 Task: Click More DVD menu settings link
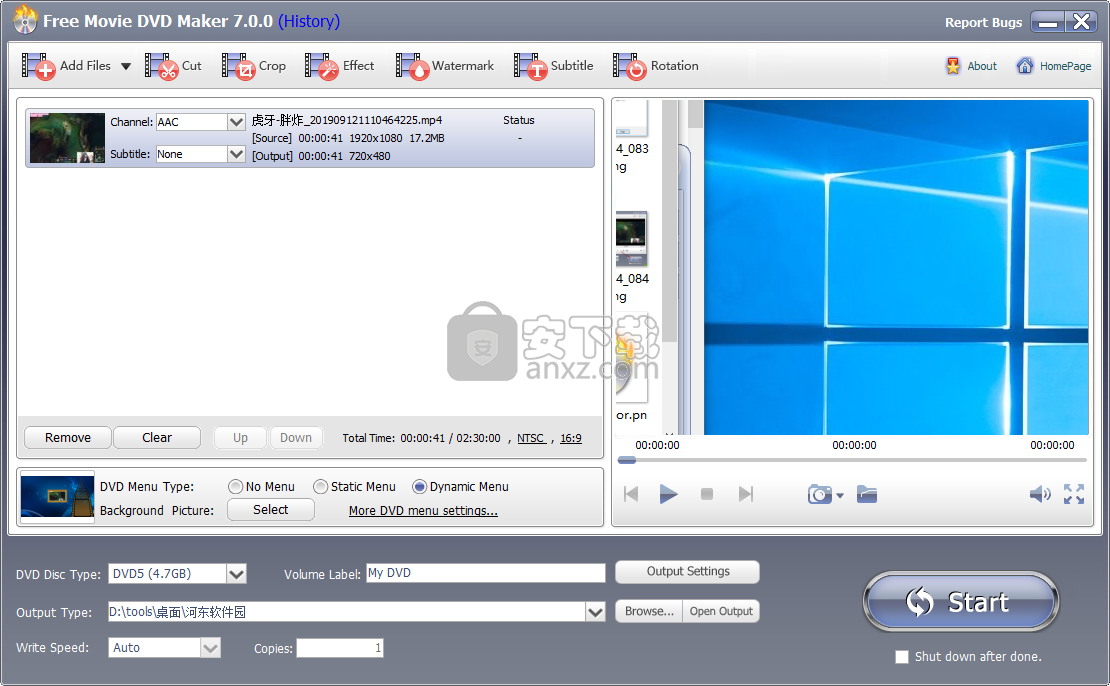pyautogui.click(x=422, y=510)
